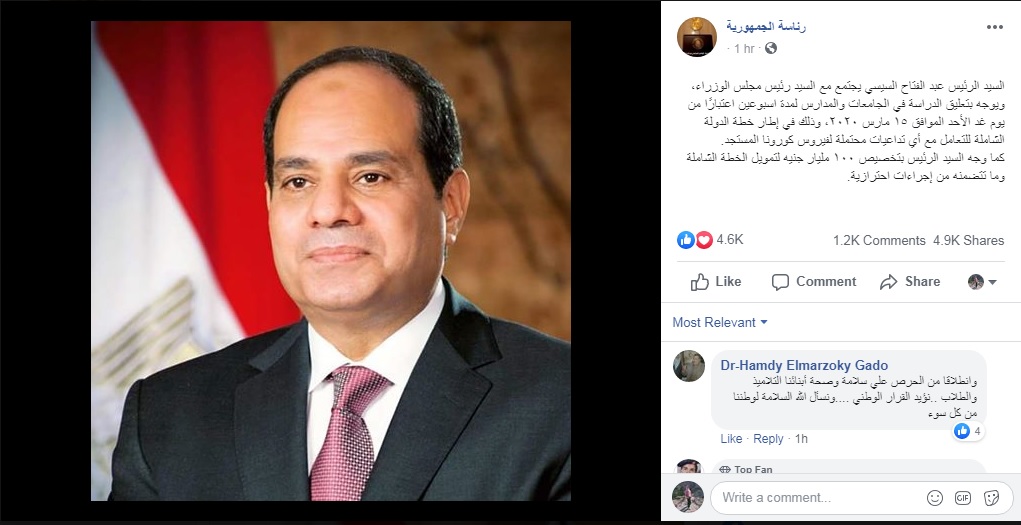This screenshot has width=1021, height=525.
Task: Open the sticker picker in comment box
Action: coord(991,498)
